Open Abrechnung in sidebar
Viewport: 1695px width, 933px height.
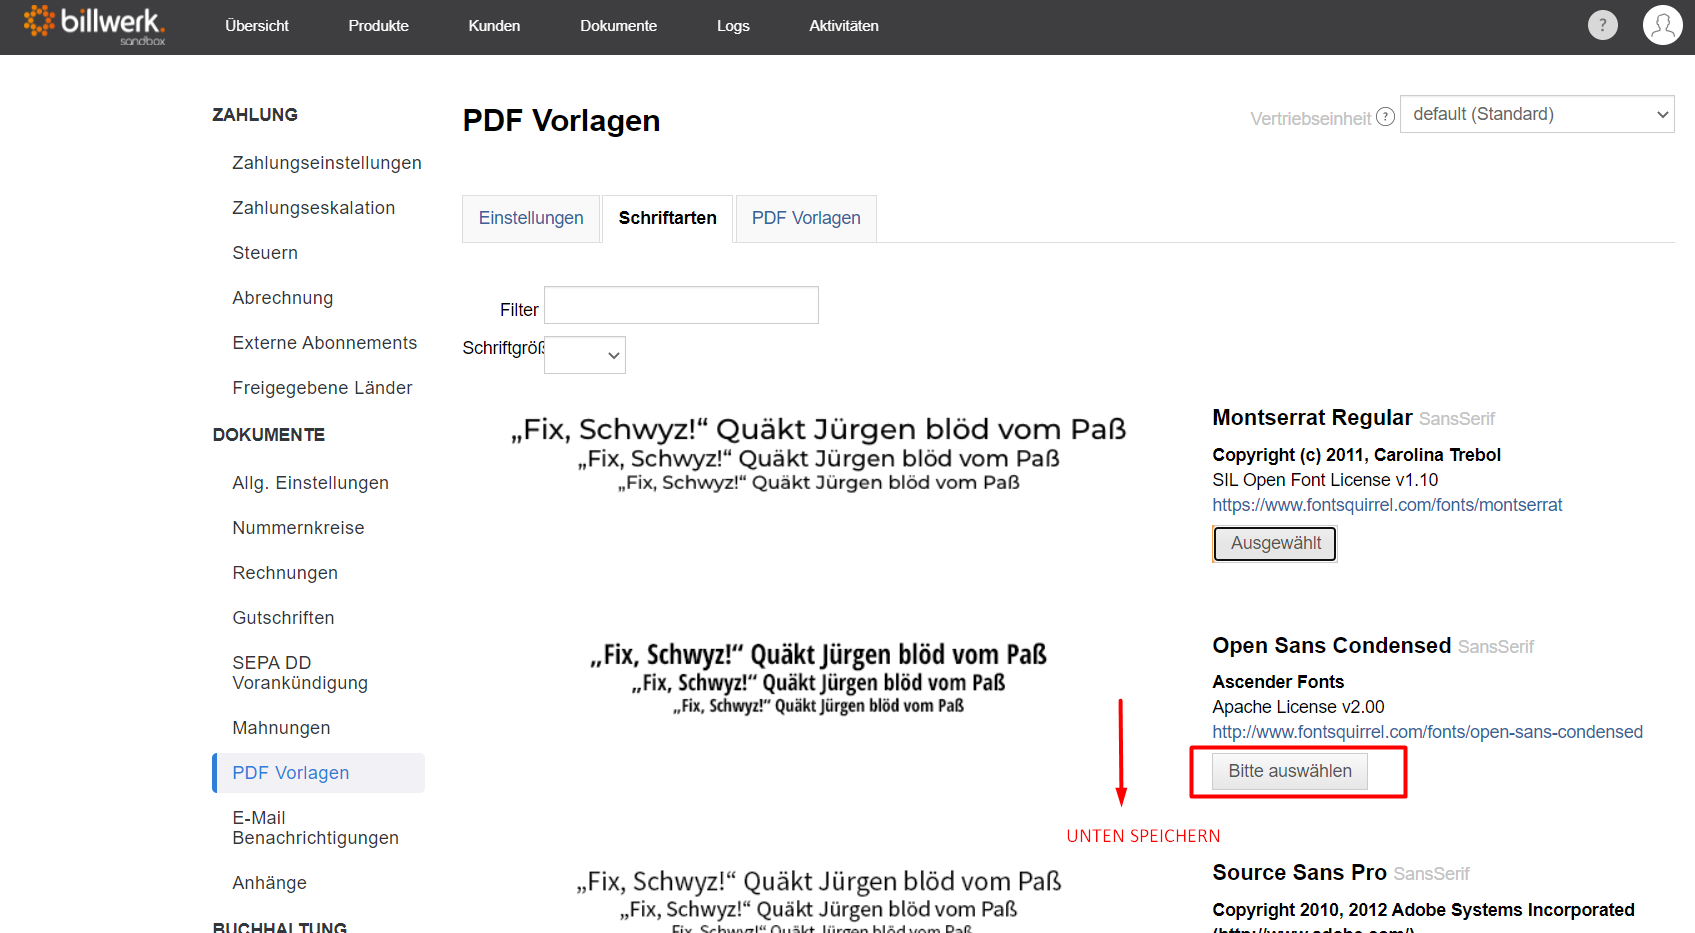pyautogui.click(x=283, y=298)
